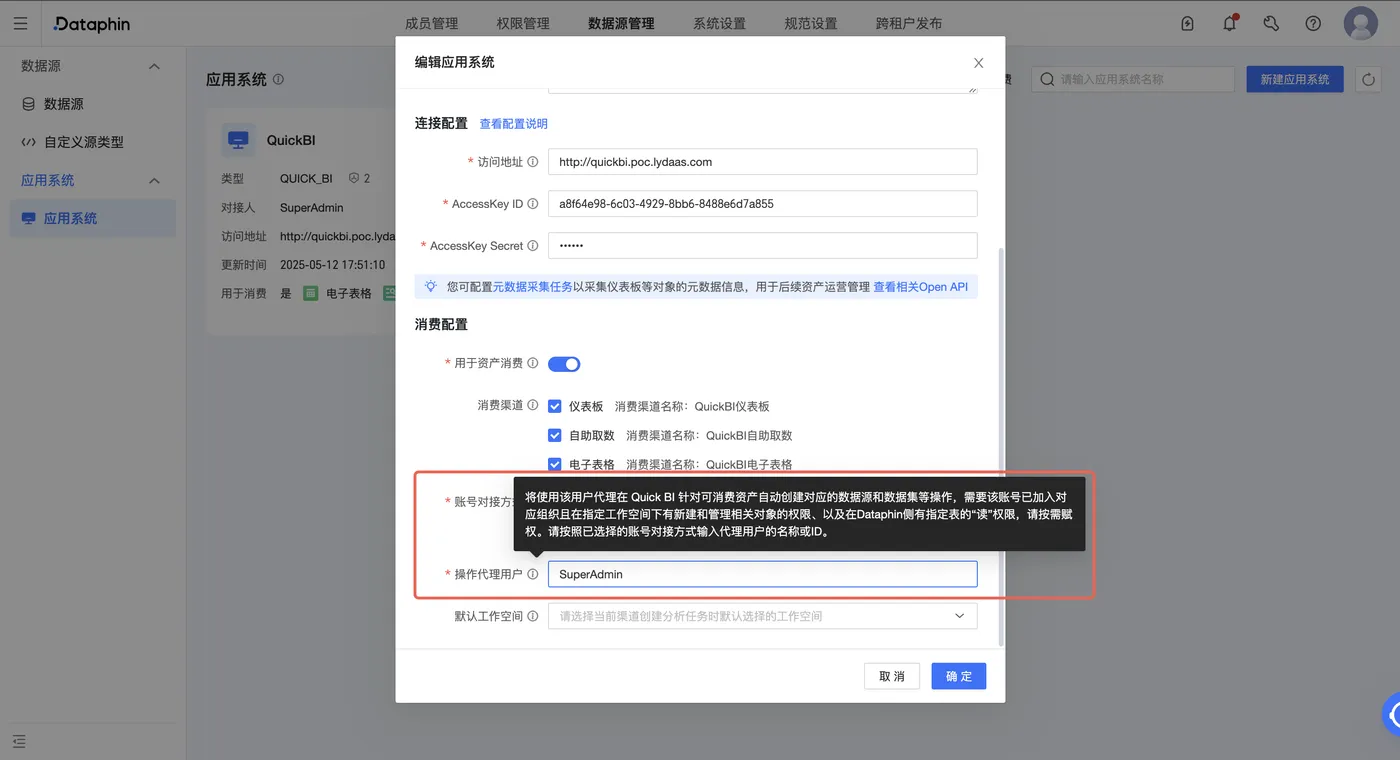Click the update time 2025-05-12 17:51:10
The height and width of the screenshot is (760, 1400).
(x=332, y=265)
